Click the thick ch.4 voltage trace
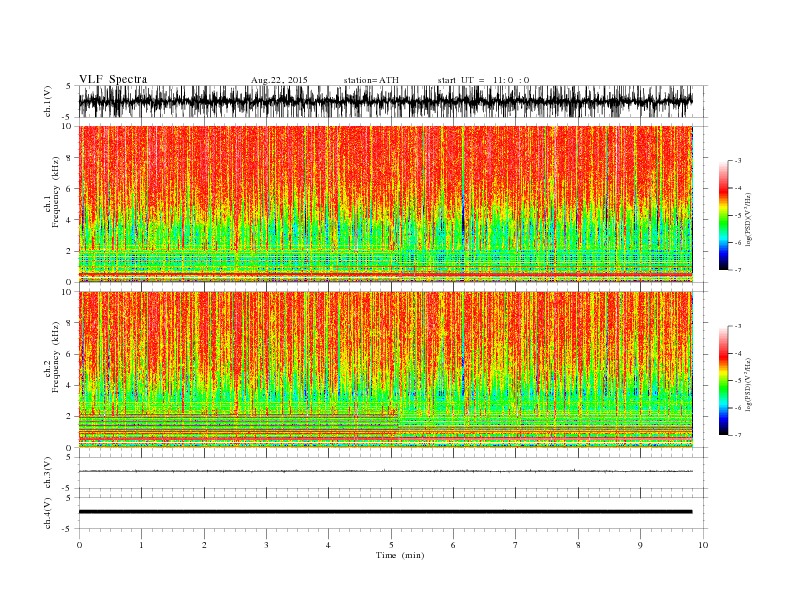 pos(386,512)
